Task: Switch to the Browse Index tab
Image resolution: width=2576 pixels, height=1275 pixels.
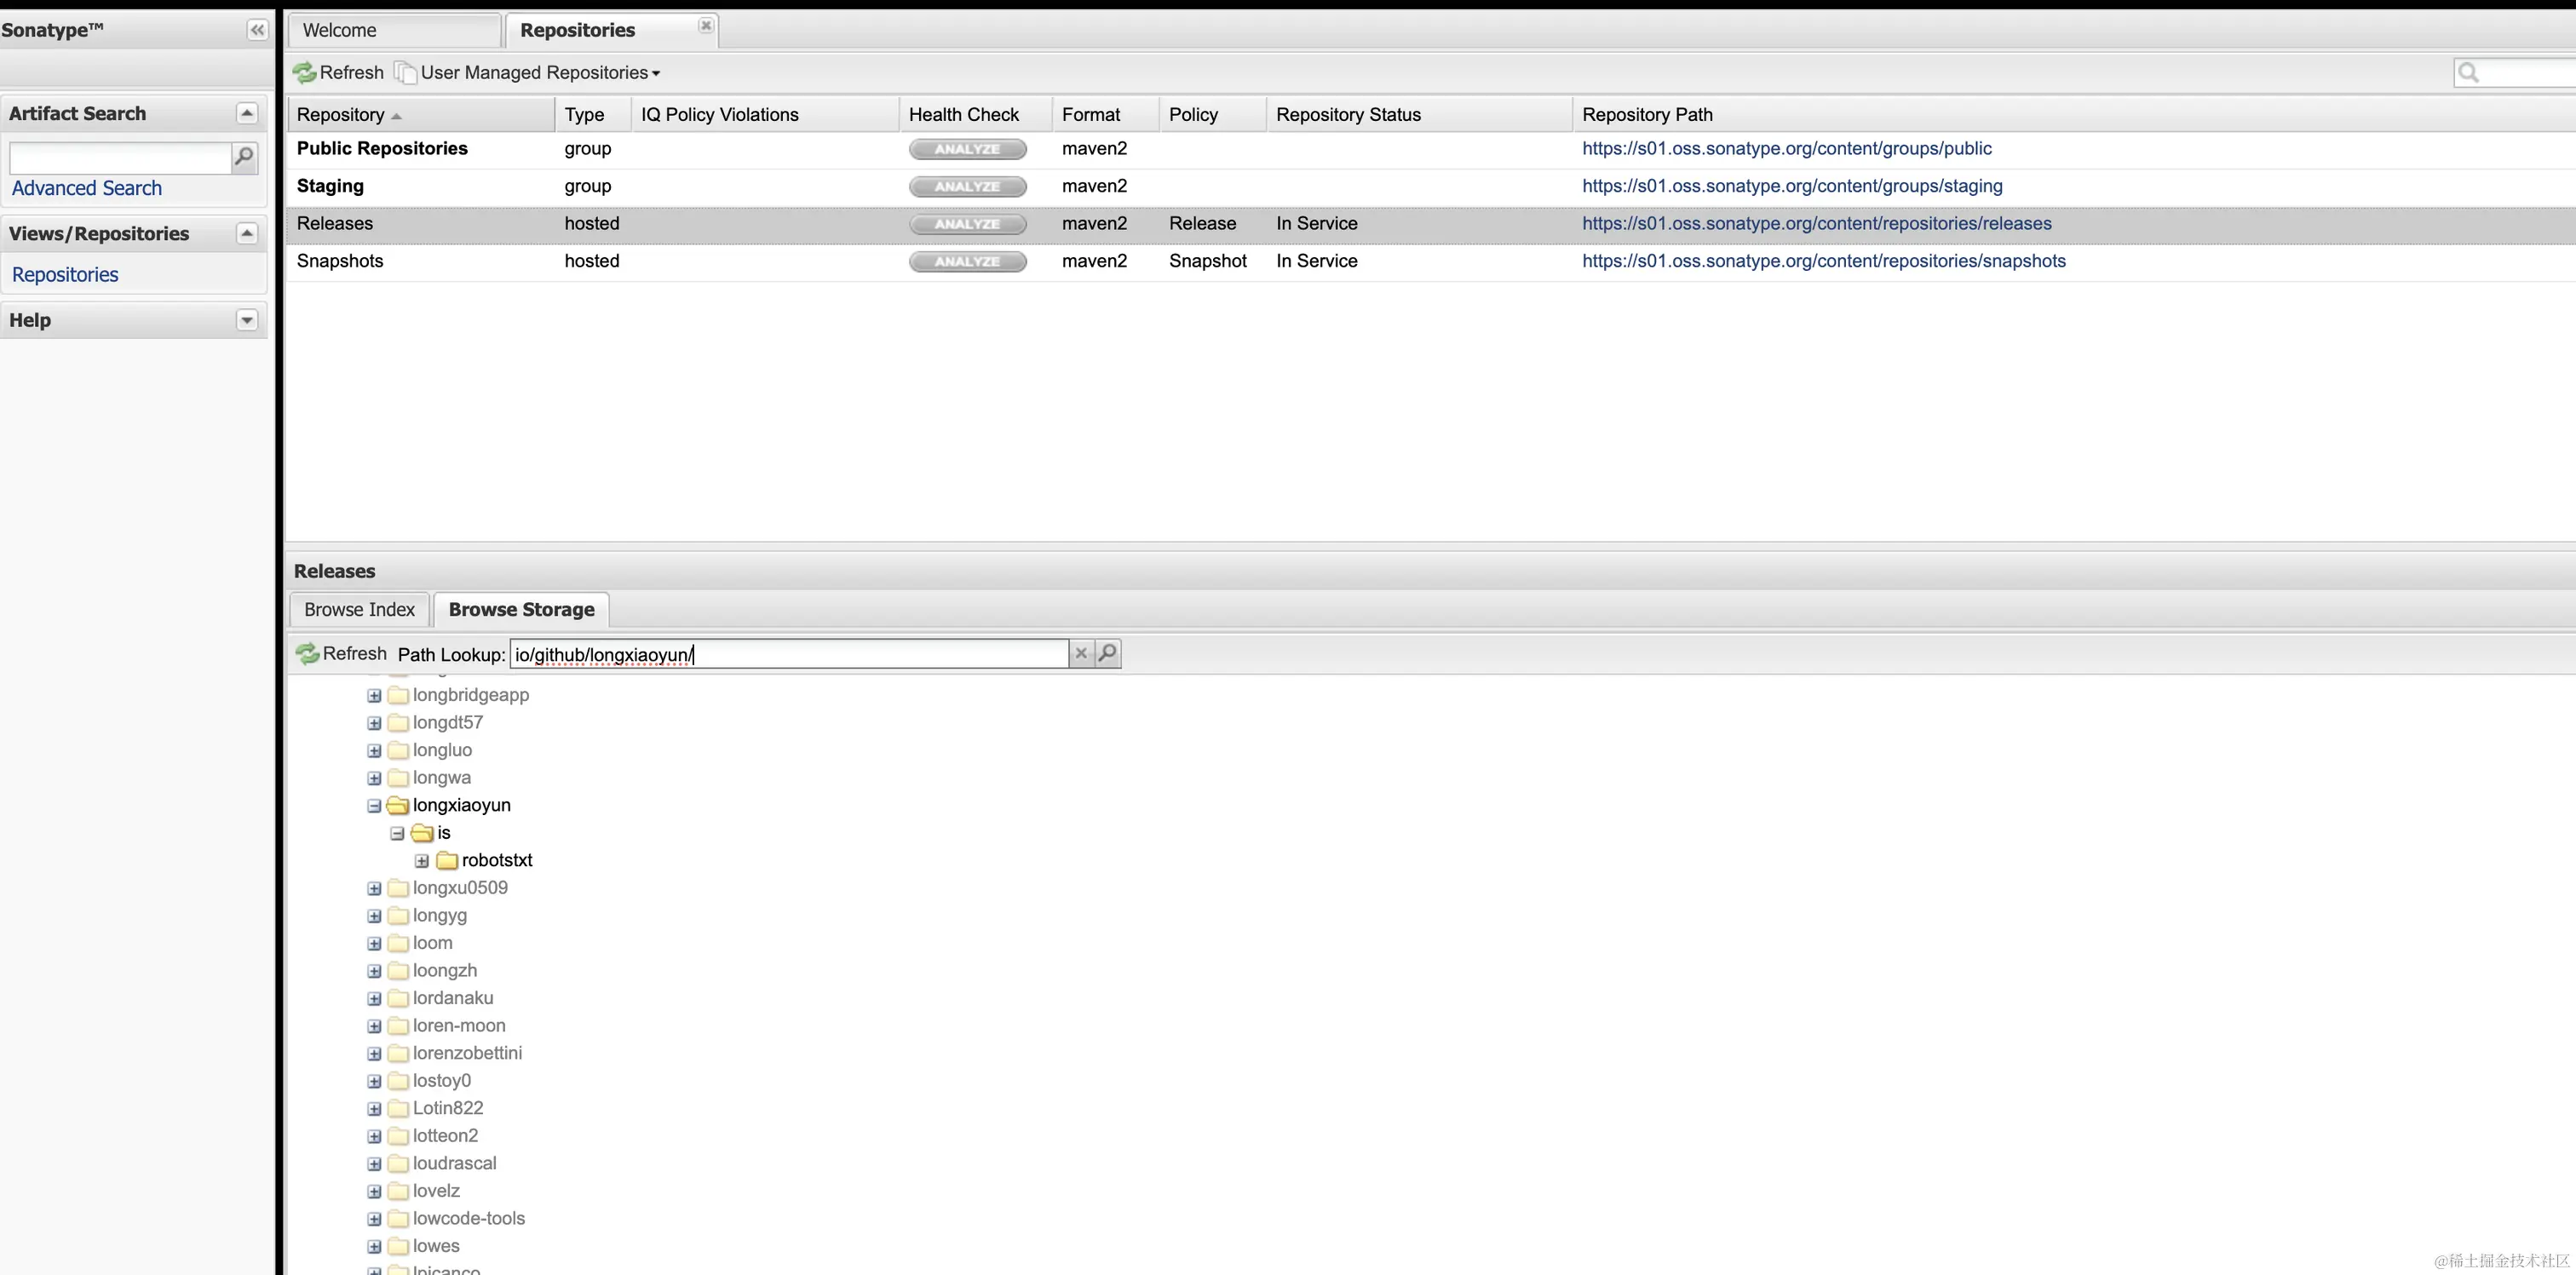Action: (x=359, y=610)
